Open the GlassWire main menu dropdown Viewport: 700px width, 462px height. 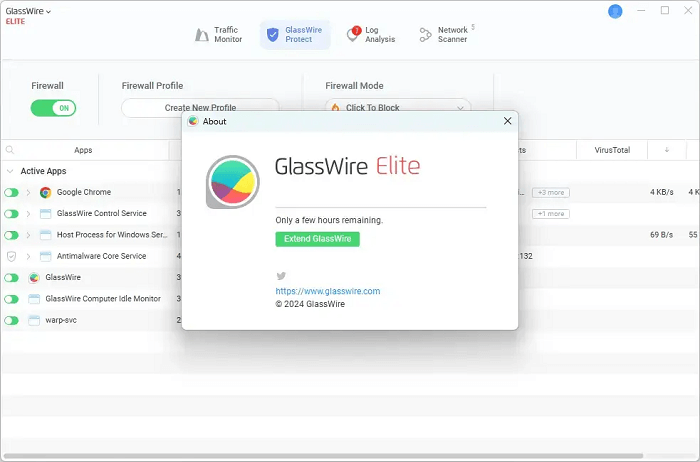click(29, 12)
